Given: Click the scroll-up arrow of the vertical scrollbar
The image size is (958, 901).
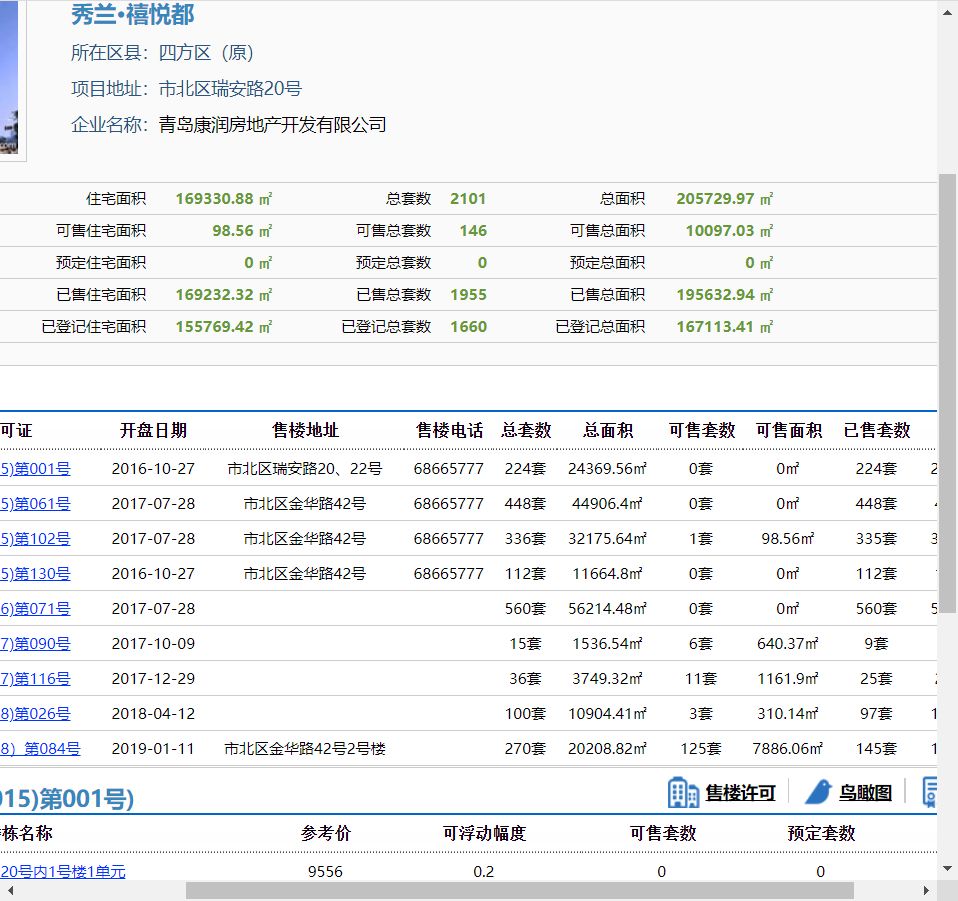Looking at the screenshot, I should pos(949,12).
